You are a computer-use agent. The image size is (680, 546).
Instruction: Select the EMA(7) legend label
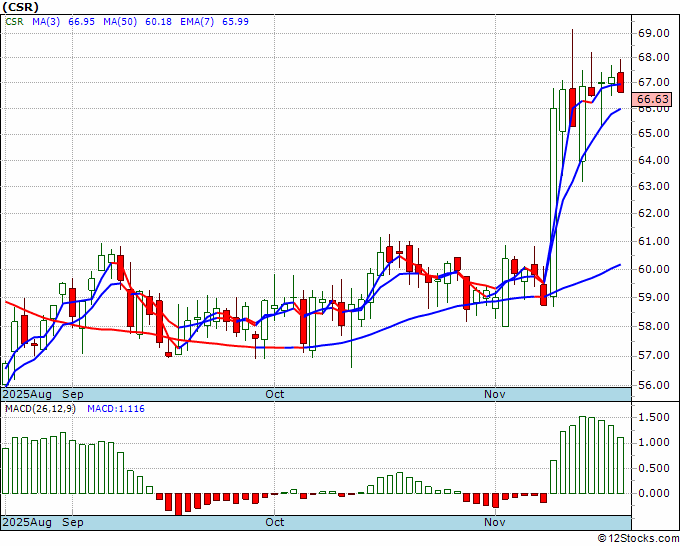click(x=197, y=22)
